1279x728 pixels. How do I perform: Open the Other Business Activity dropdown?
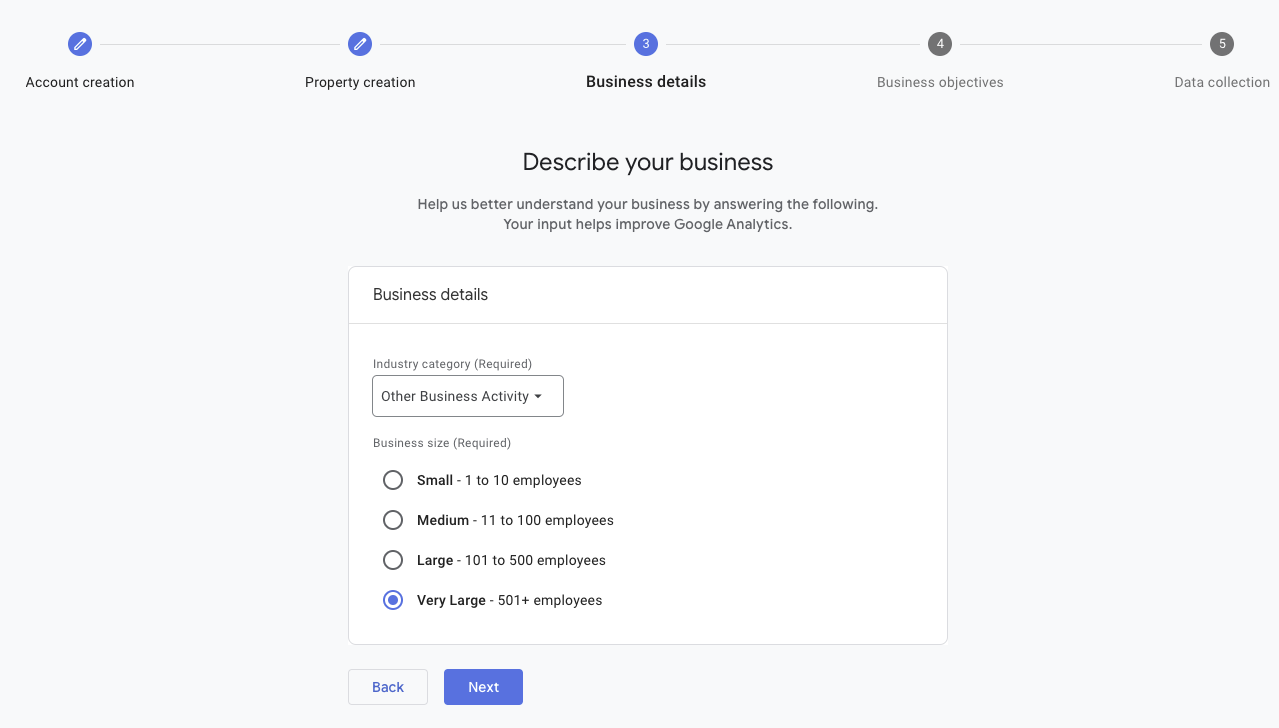(x=467, y=396)
